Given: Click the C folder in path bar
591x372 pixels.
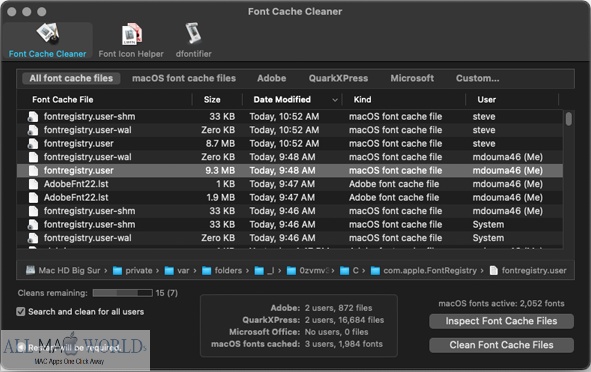Looking at the screenshot, I should [349, 271].
